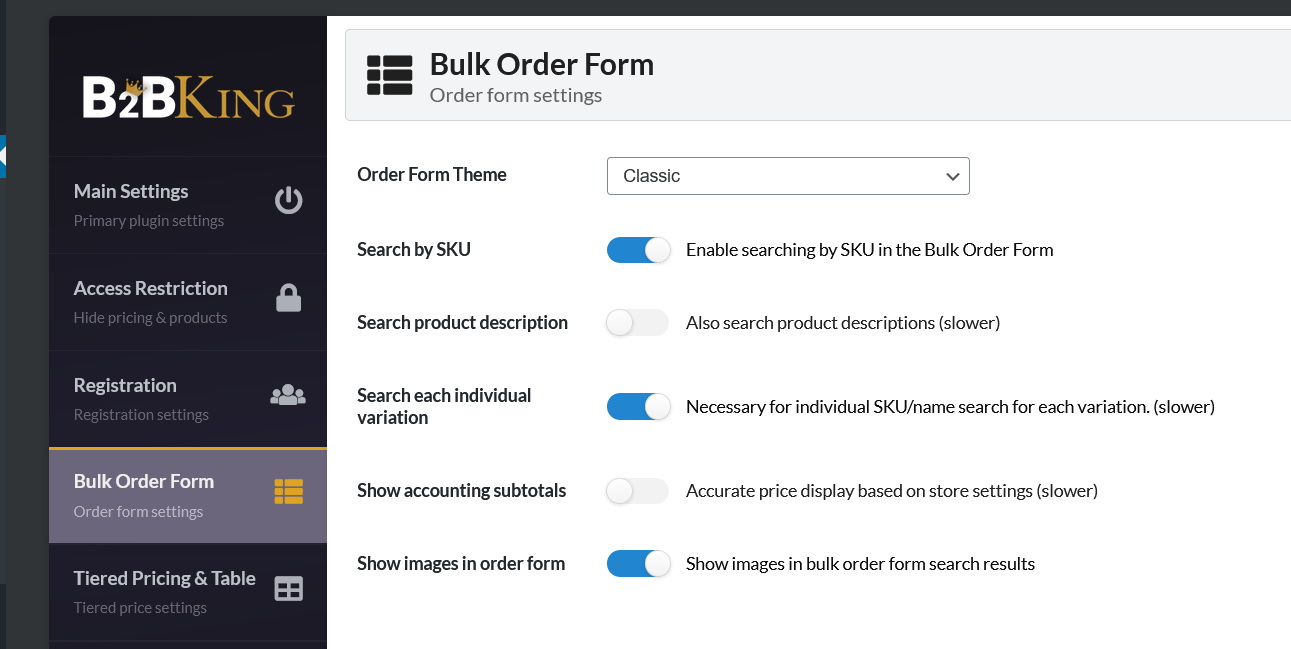Viewport: 1291px width, 649px height.
Task: Click the people icon beside Registration
Action: (x=288, y=394)
